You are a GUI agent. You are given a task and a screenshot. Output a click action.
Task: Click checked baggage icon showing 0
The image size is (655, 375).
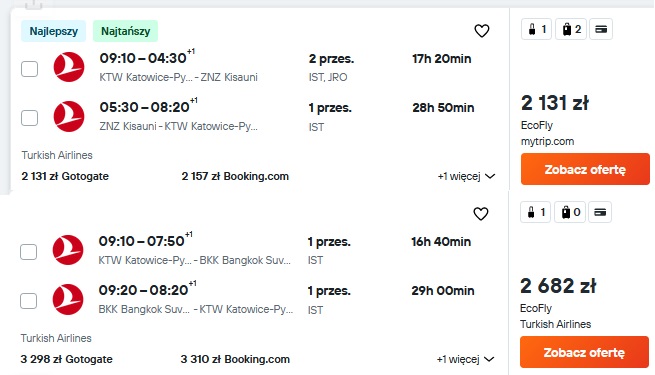[570, 212]
